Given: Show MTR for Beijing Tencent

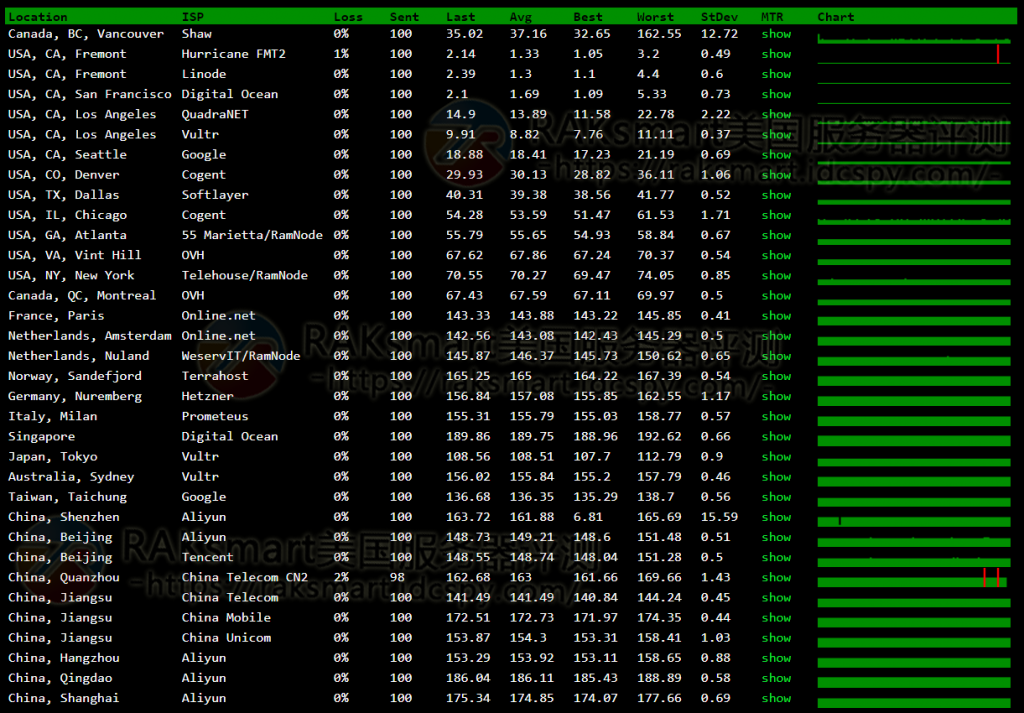Looking at the screenshot, I should [776, 558].
